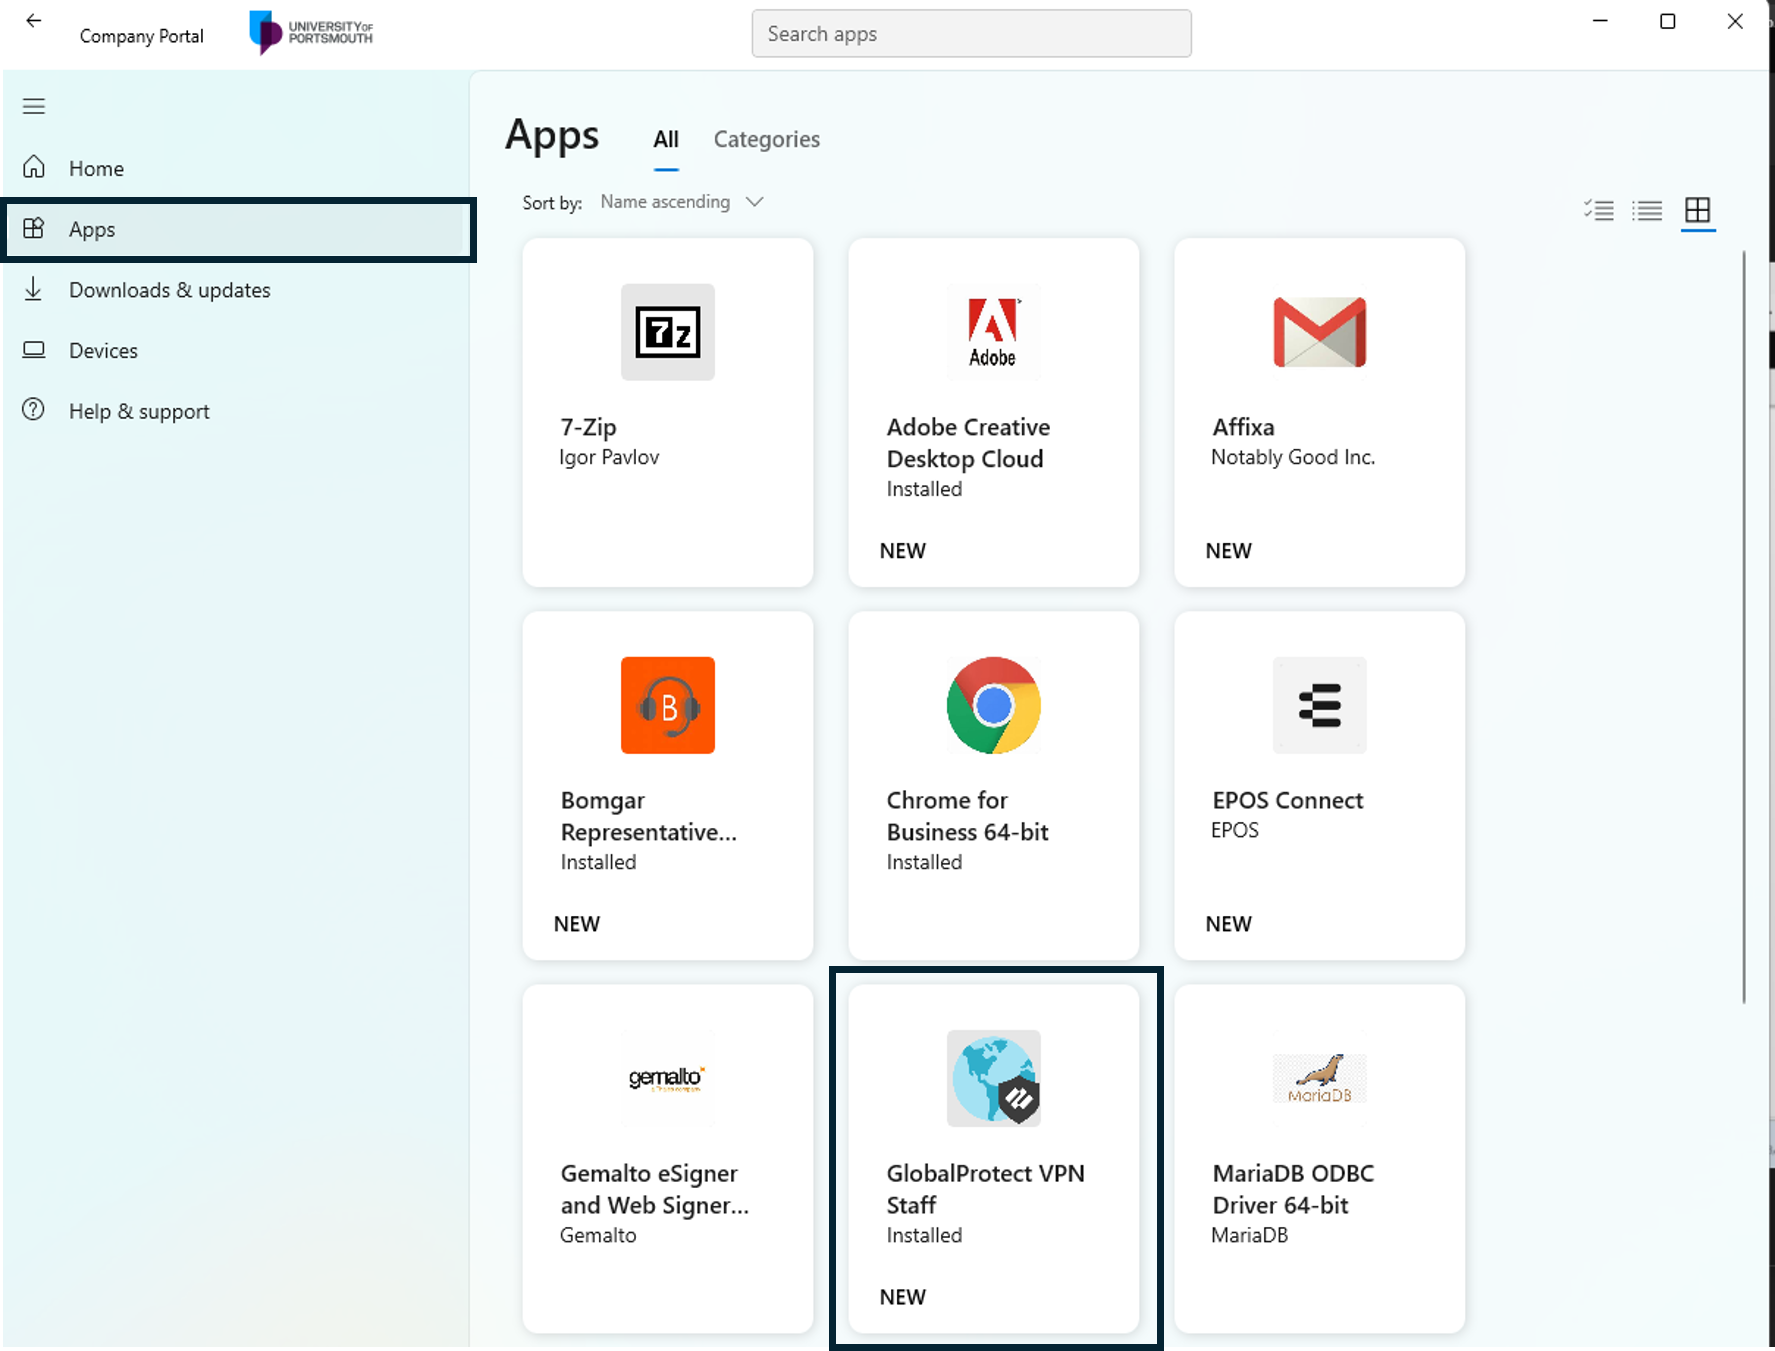Maximize the Company Portal window

1667,21
